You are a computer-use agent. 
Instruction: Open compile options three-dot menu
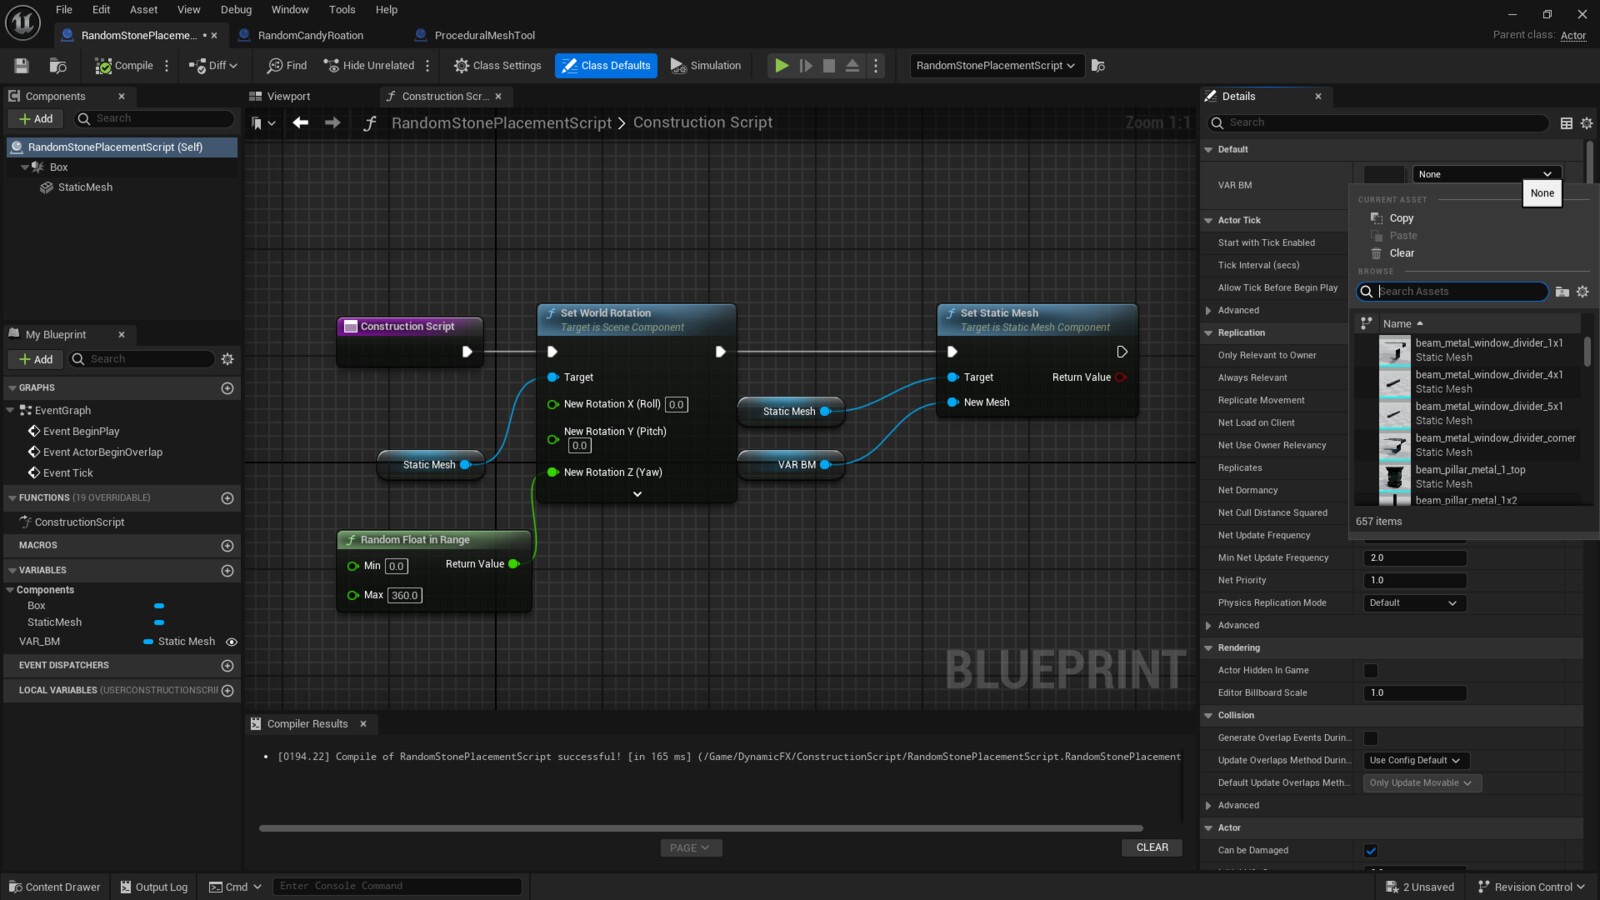[167, 66]
